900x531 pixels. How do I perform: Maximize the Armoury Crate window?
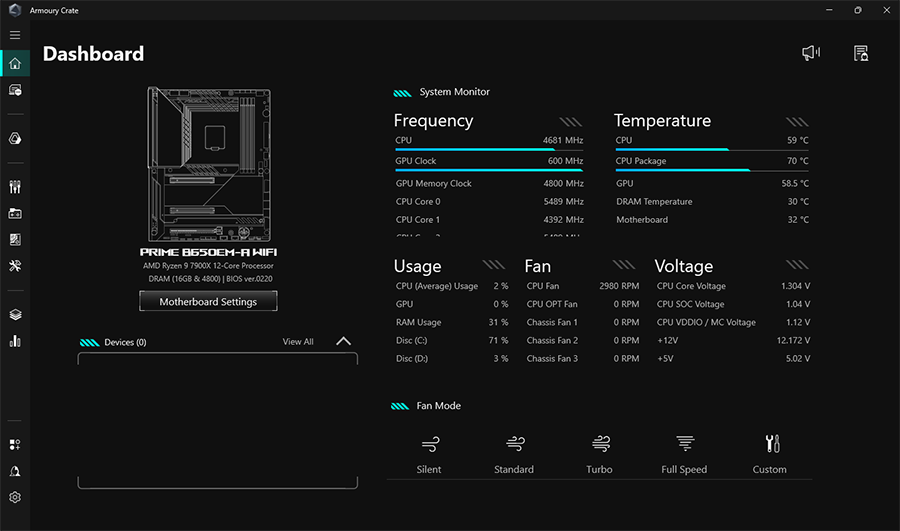(x=858, y=10)
